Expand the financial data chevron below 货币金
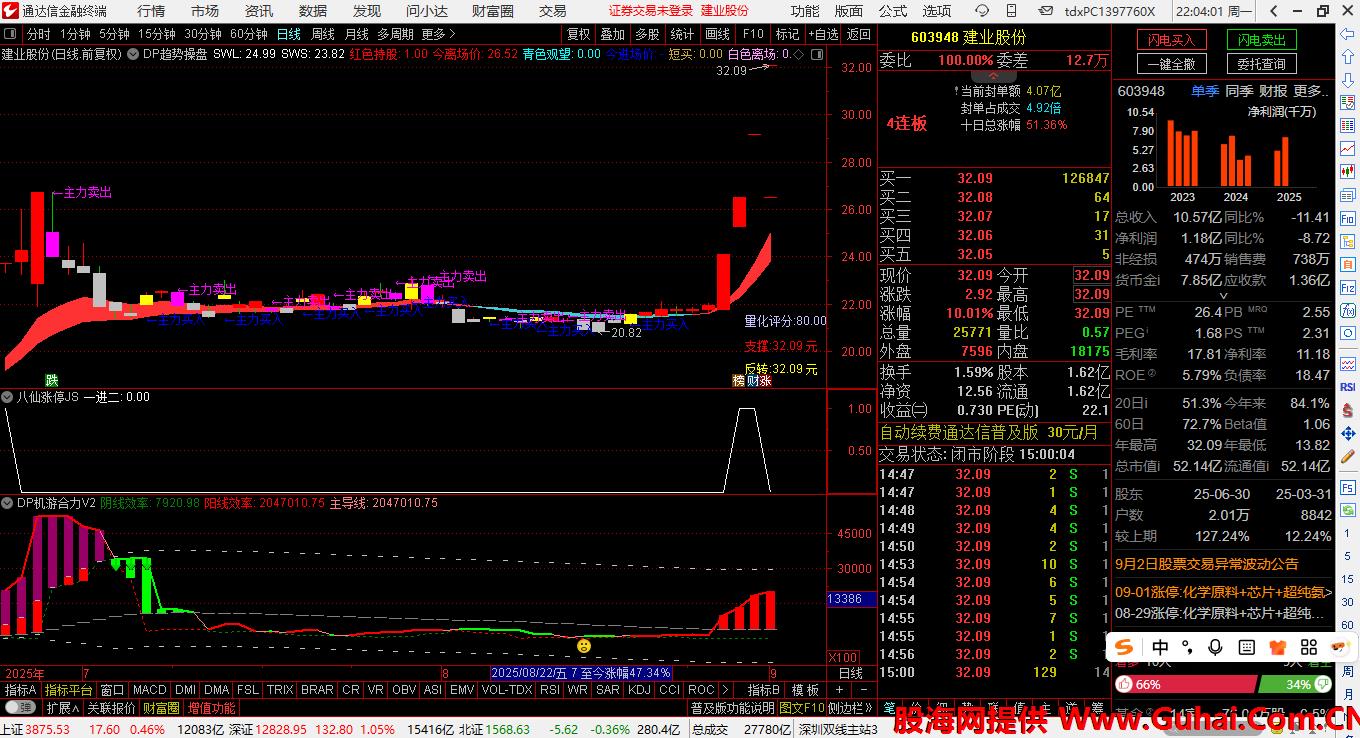Image resolution: width=1360 pixels, height=738 pixels. point(1222,297)
